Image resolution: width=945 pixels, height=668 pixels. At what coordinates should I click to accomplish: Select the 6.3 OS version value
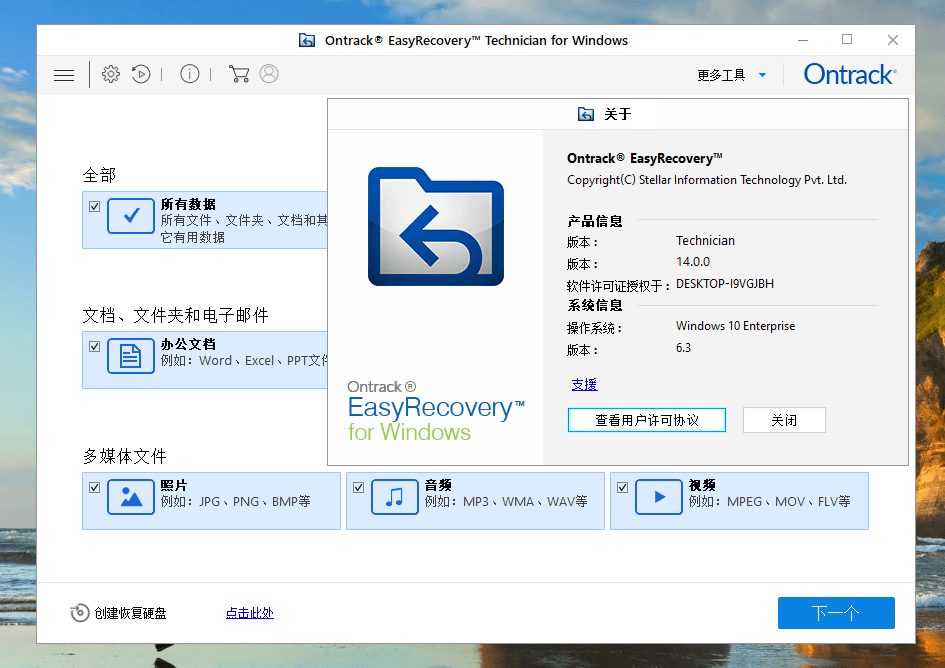(x=683, y=348)
